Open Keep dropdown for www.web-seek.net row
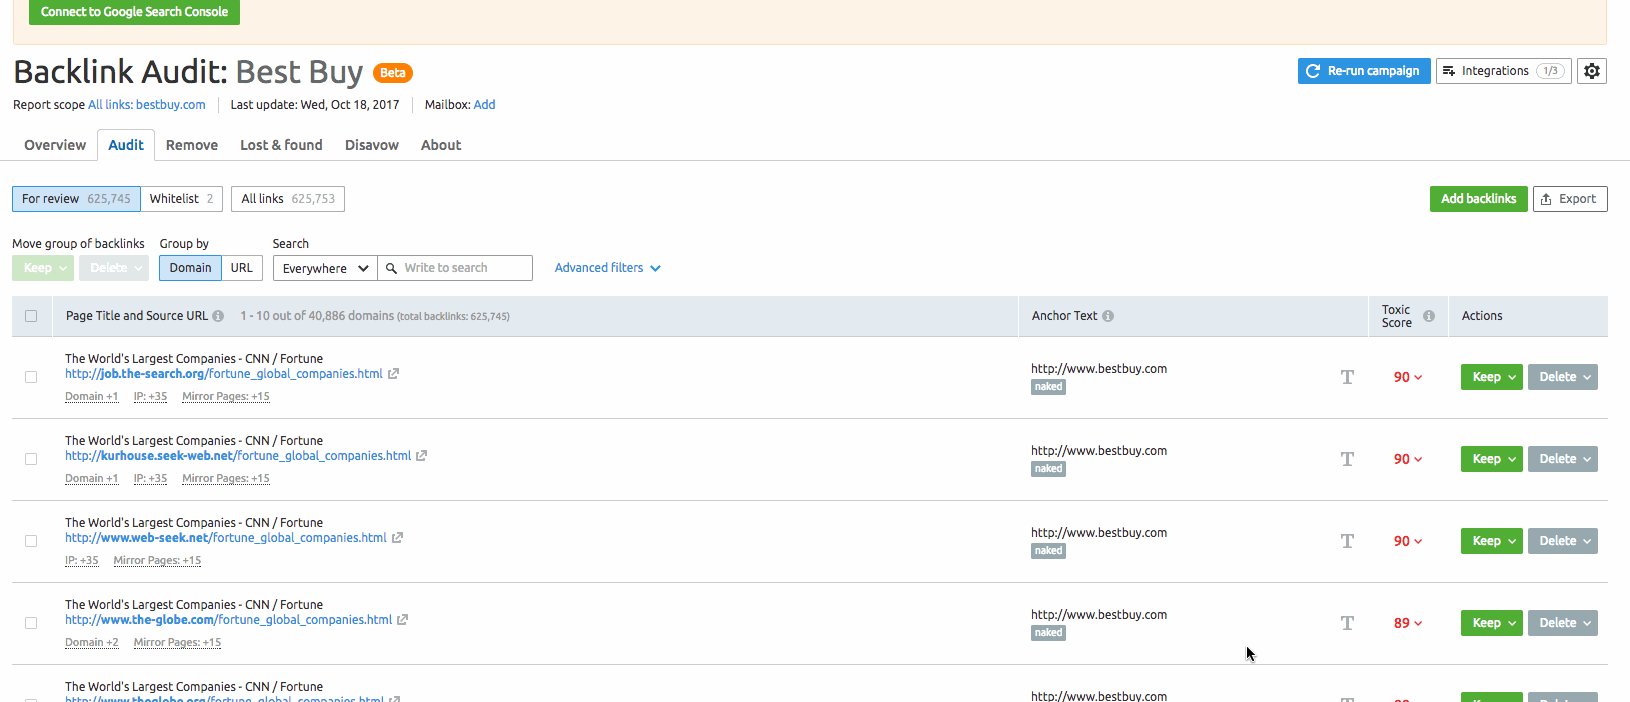This screenshot has width=1630, height=702. [x=1492, y=541]
